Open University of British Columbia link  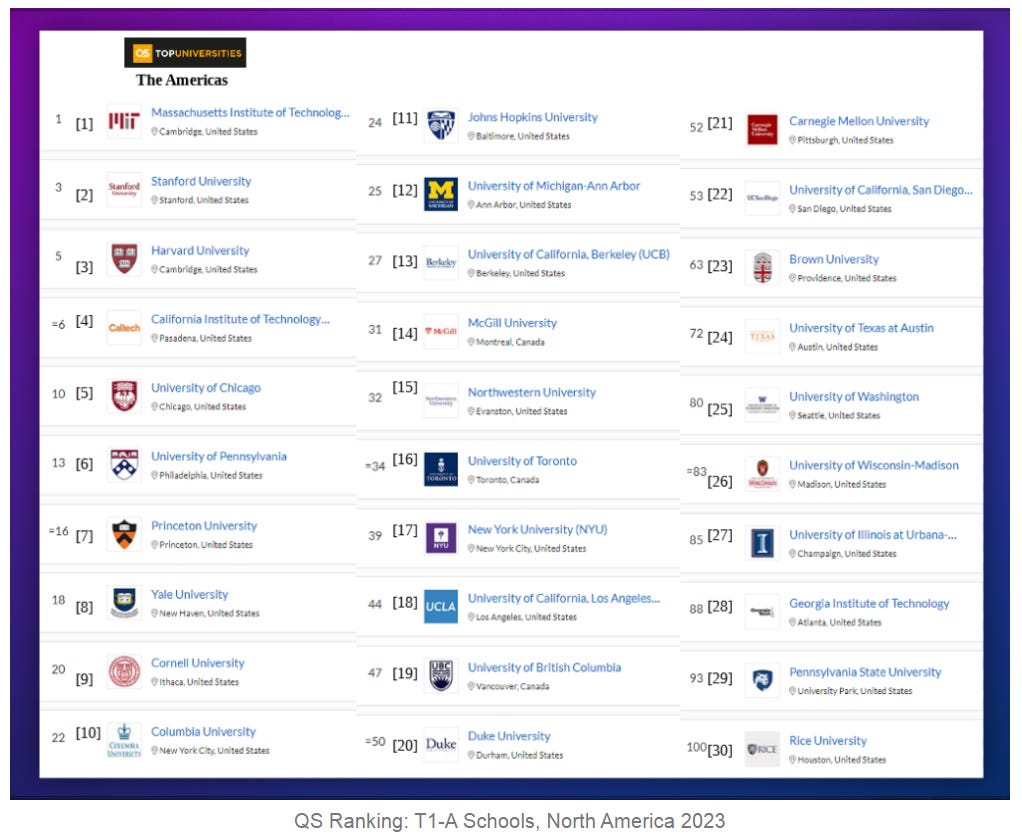[x=544, y=668]
